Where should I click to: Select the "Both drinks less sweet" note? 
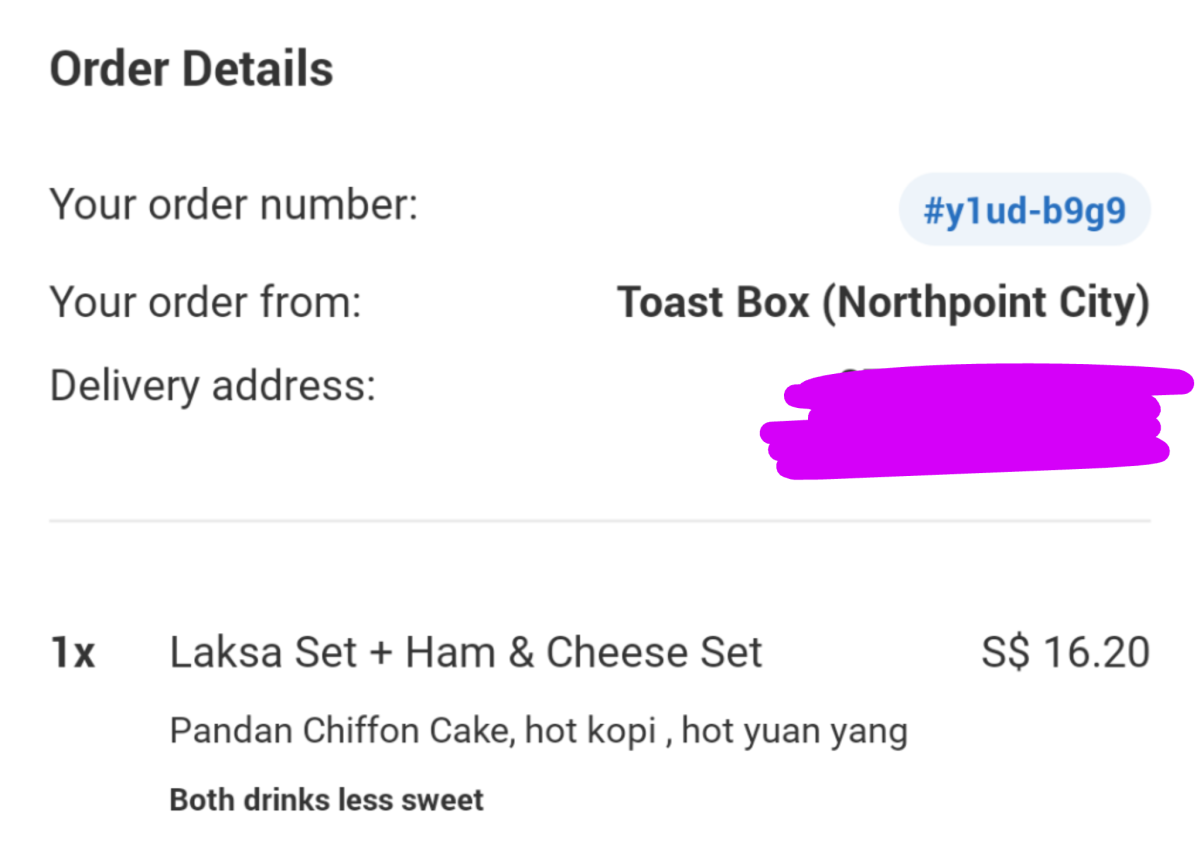326,800
